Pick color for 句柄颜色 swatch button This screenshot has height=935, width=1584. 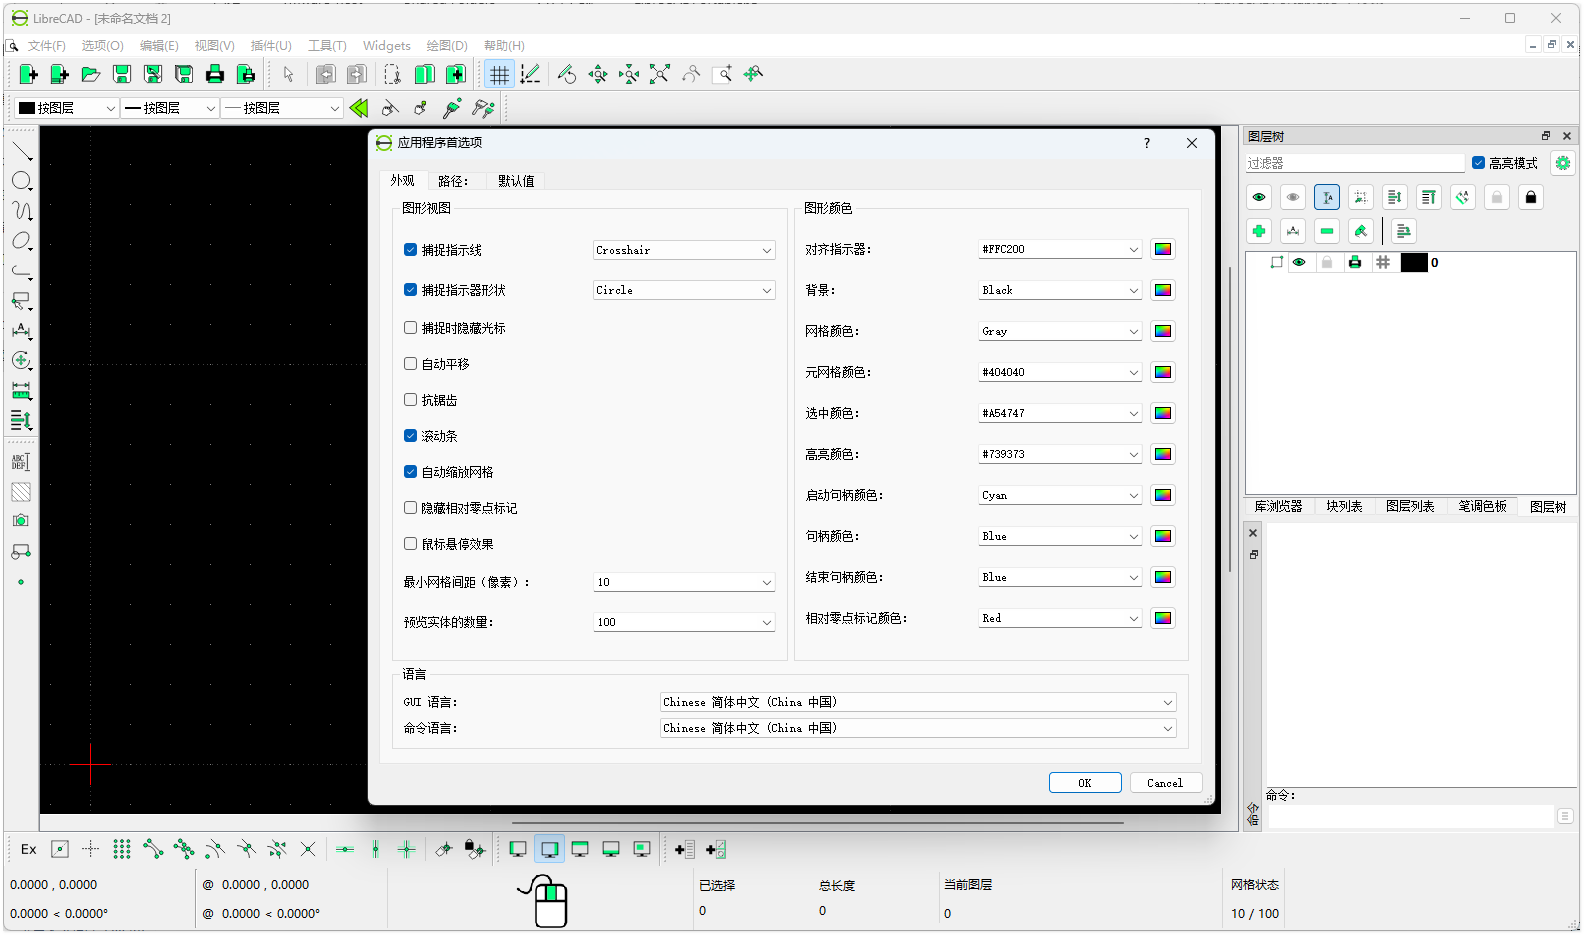point(1163,536)
